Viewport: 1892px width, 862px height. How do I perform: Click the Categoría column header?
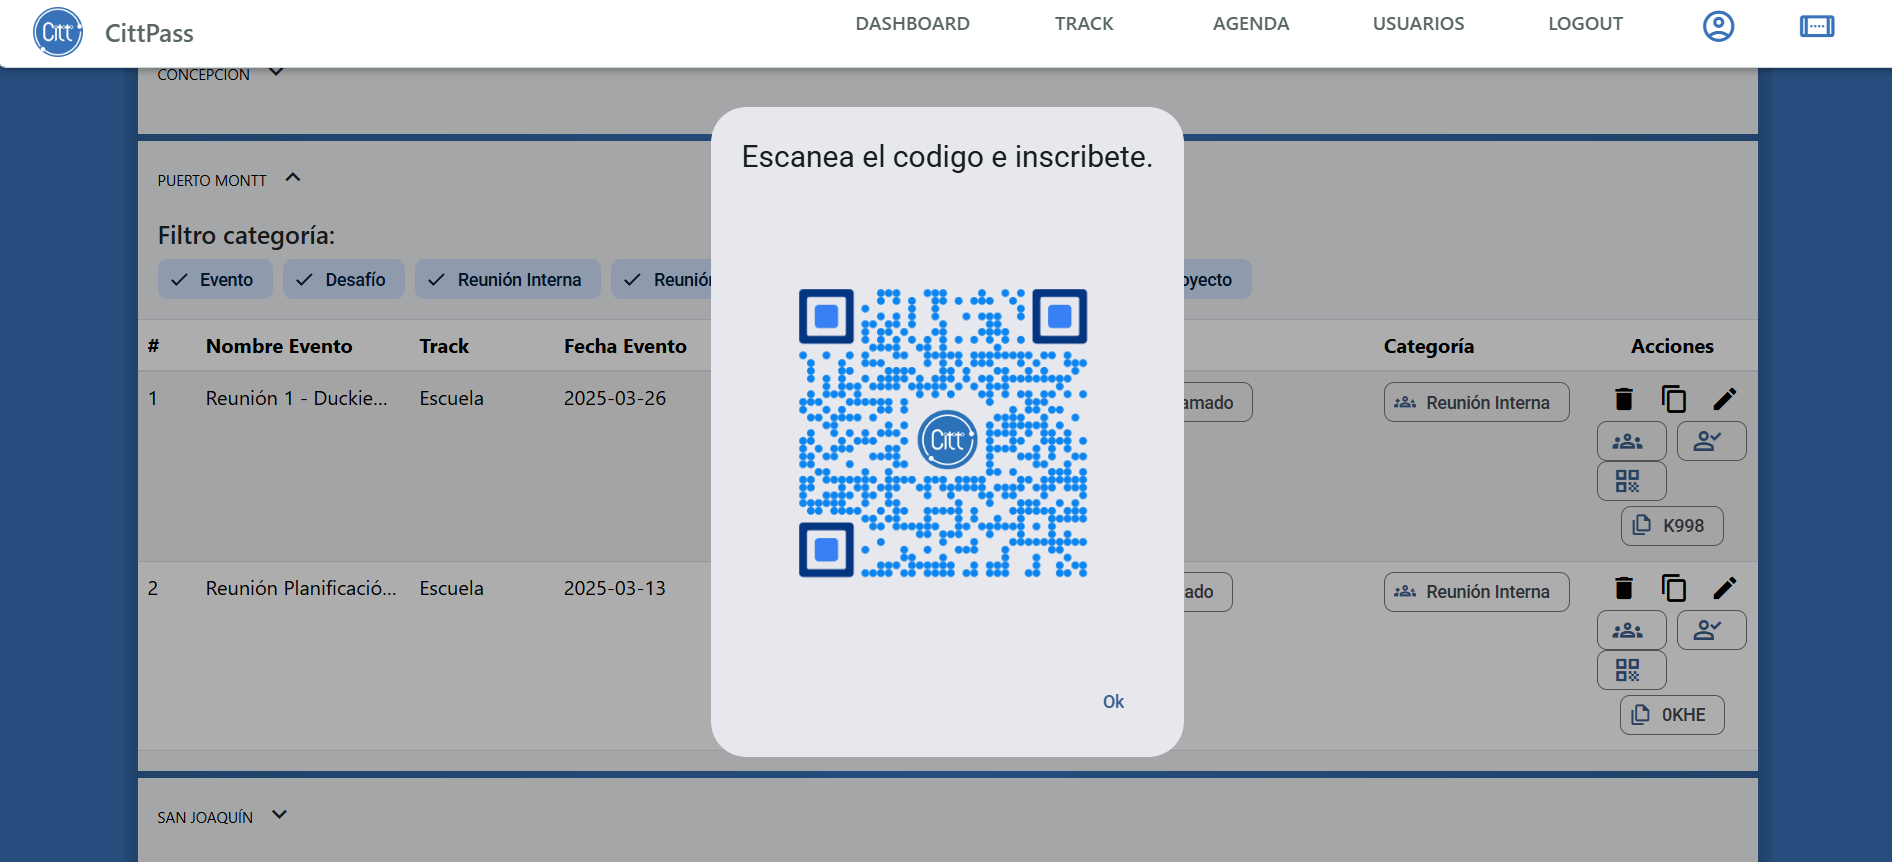coord(1428,346)
